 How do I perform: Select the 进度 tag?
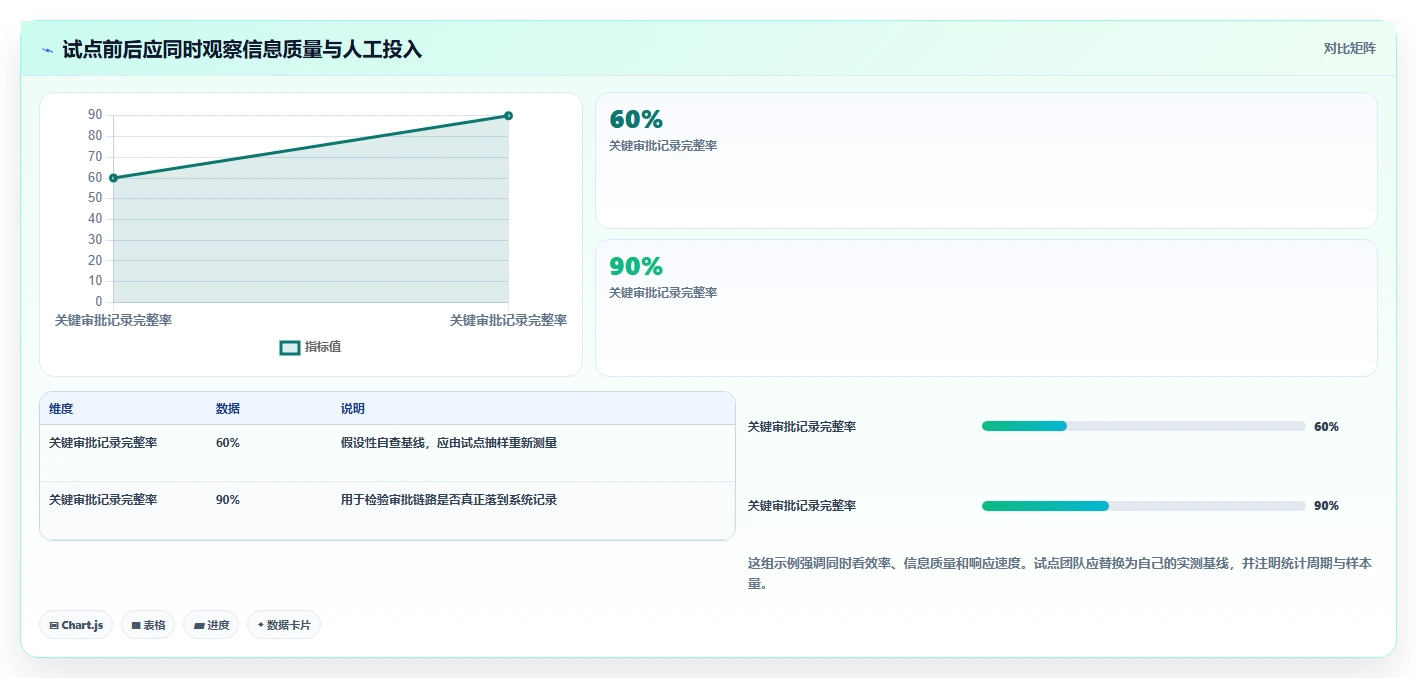click(211, 625)
